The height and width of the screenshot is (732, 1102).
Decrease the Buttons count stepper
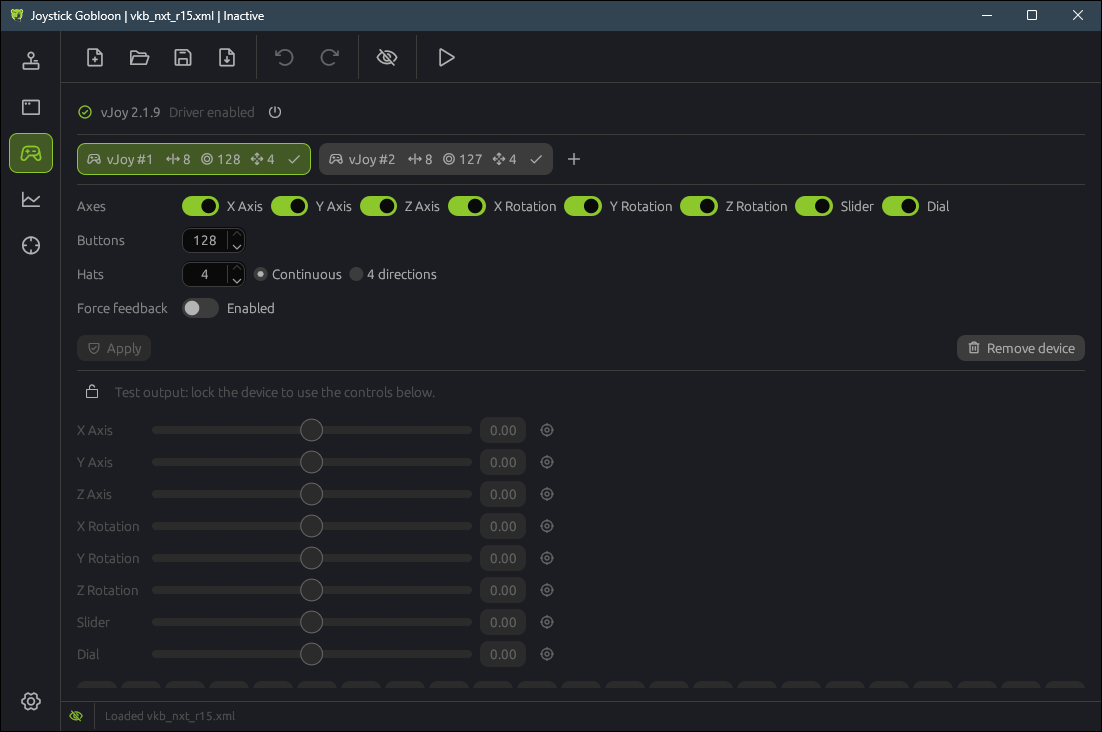237,246
